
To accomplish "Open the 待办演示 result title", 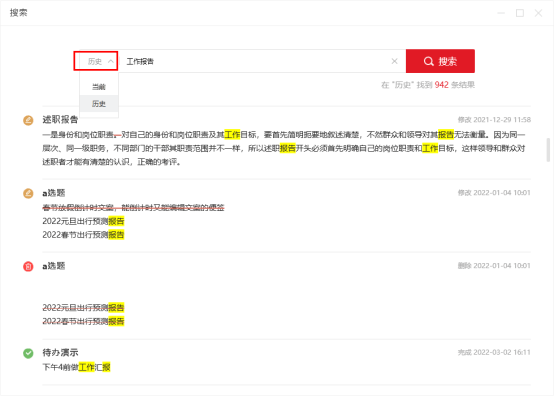I will pyautogui.click(x=60, y=353).
